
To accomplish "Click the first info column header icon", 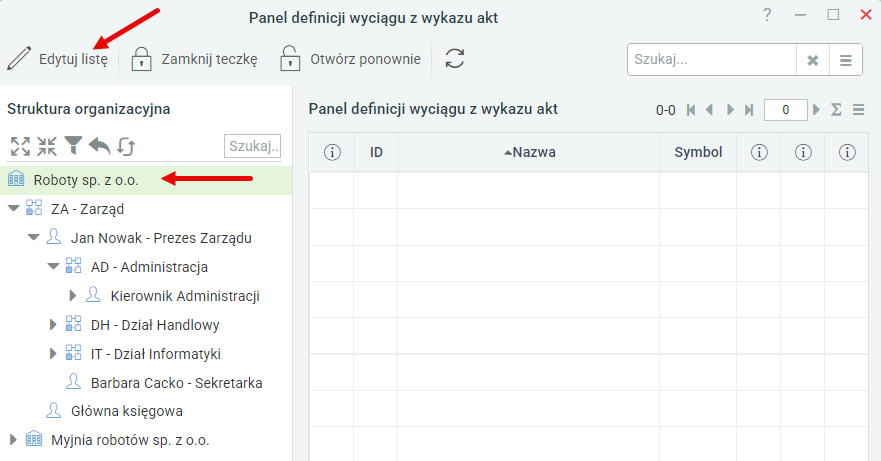I will click(x=332, y=152).
